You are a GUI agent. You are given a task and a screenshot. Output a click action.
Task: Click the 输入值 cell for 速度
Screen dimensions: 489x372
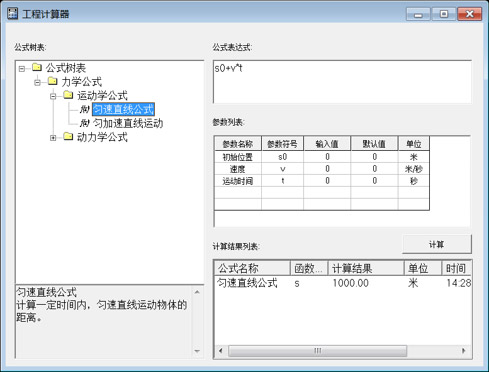coord(327,169)
